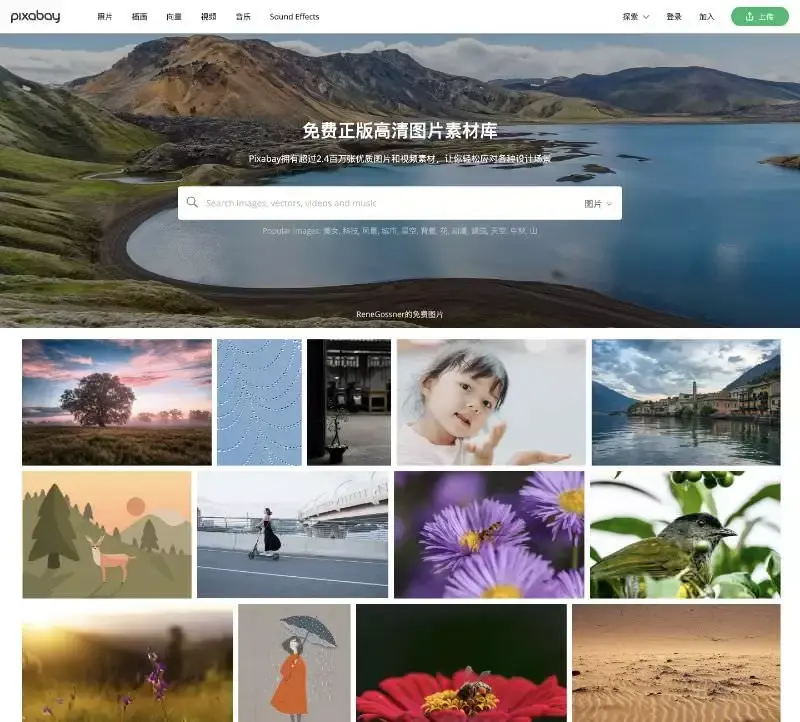Open the pink sunset tree photo
Viewport: 800px width, 722px height.
tap(116, 402)
